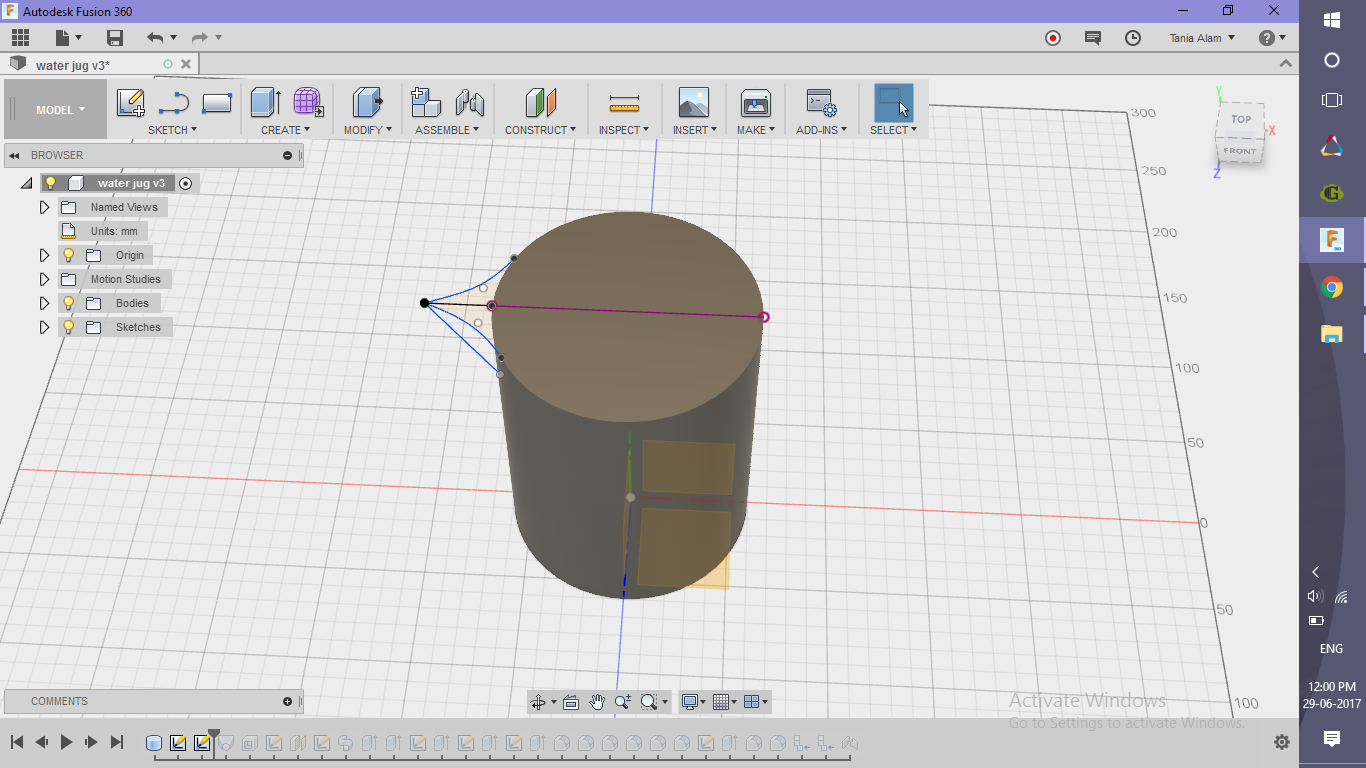This screenshot has width=1366, height=768.
Task: Launch the 3D Print make tool
Action: [755, 102]
